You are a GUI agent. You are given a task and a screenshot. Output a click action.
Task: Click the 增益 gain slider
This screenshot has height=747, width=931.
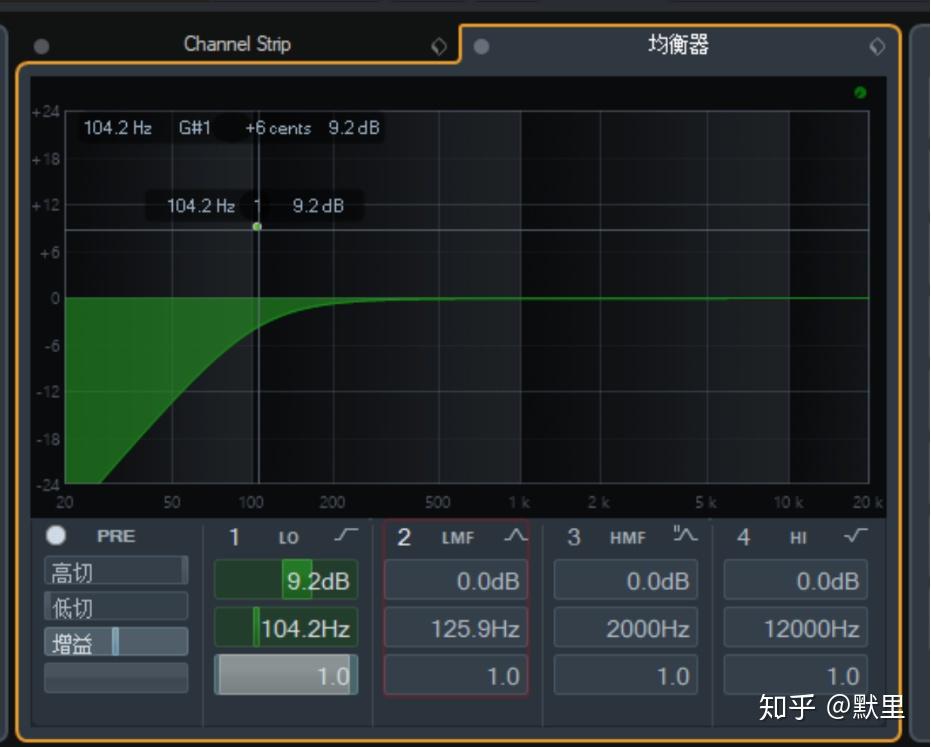[115, 641]
